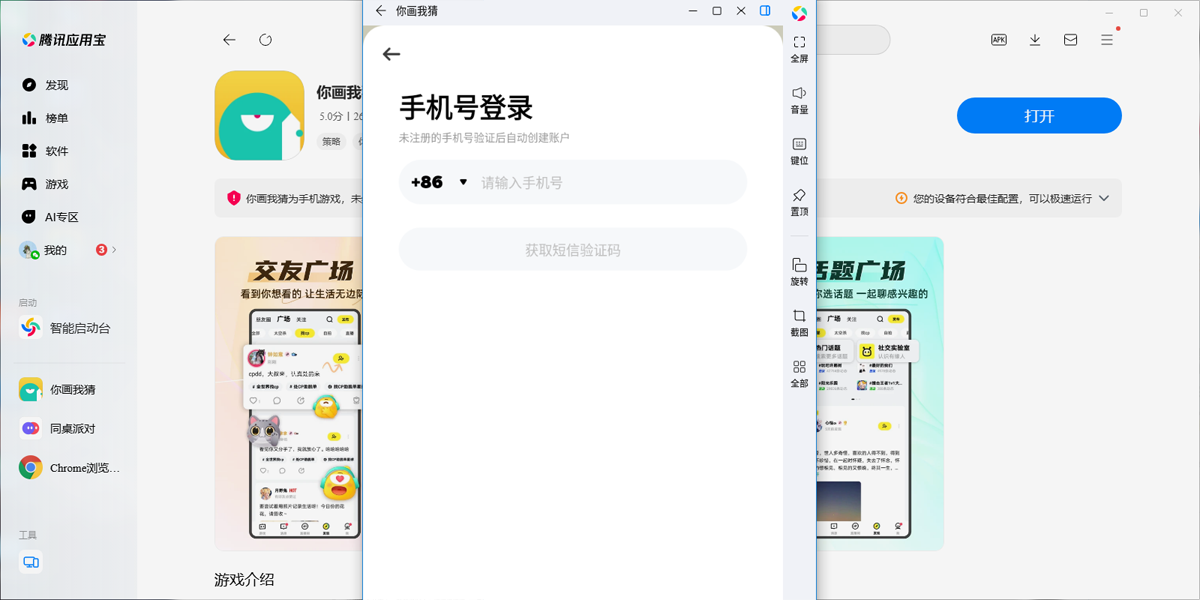The image size is (1200, 600).
Task: Click 手机号登录 title text
Action: pos(466,107)
